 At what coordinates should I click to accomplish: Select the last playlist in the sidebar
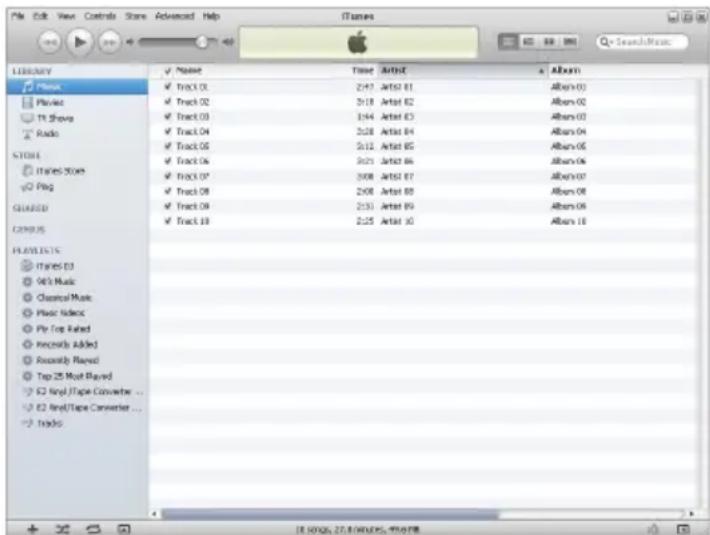(43, 423)
